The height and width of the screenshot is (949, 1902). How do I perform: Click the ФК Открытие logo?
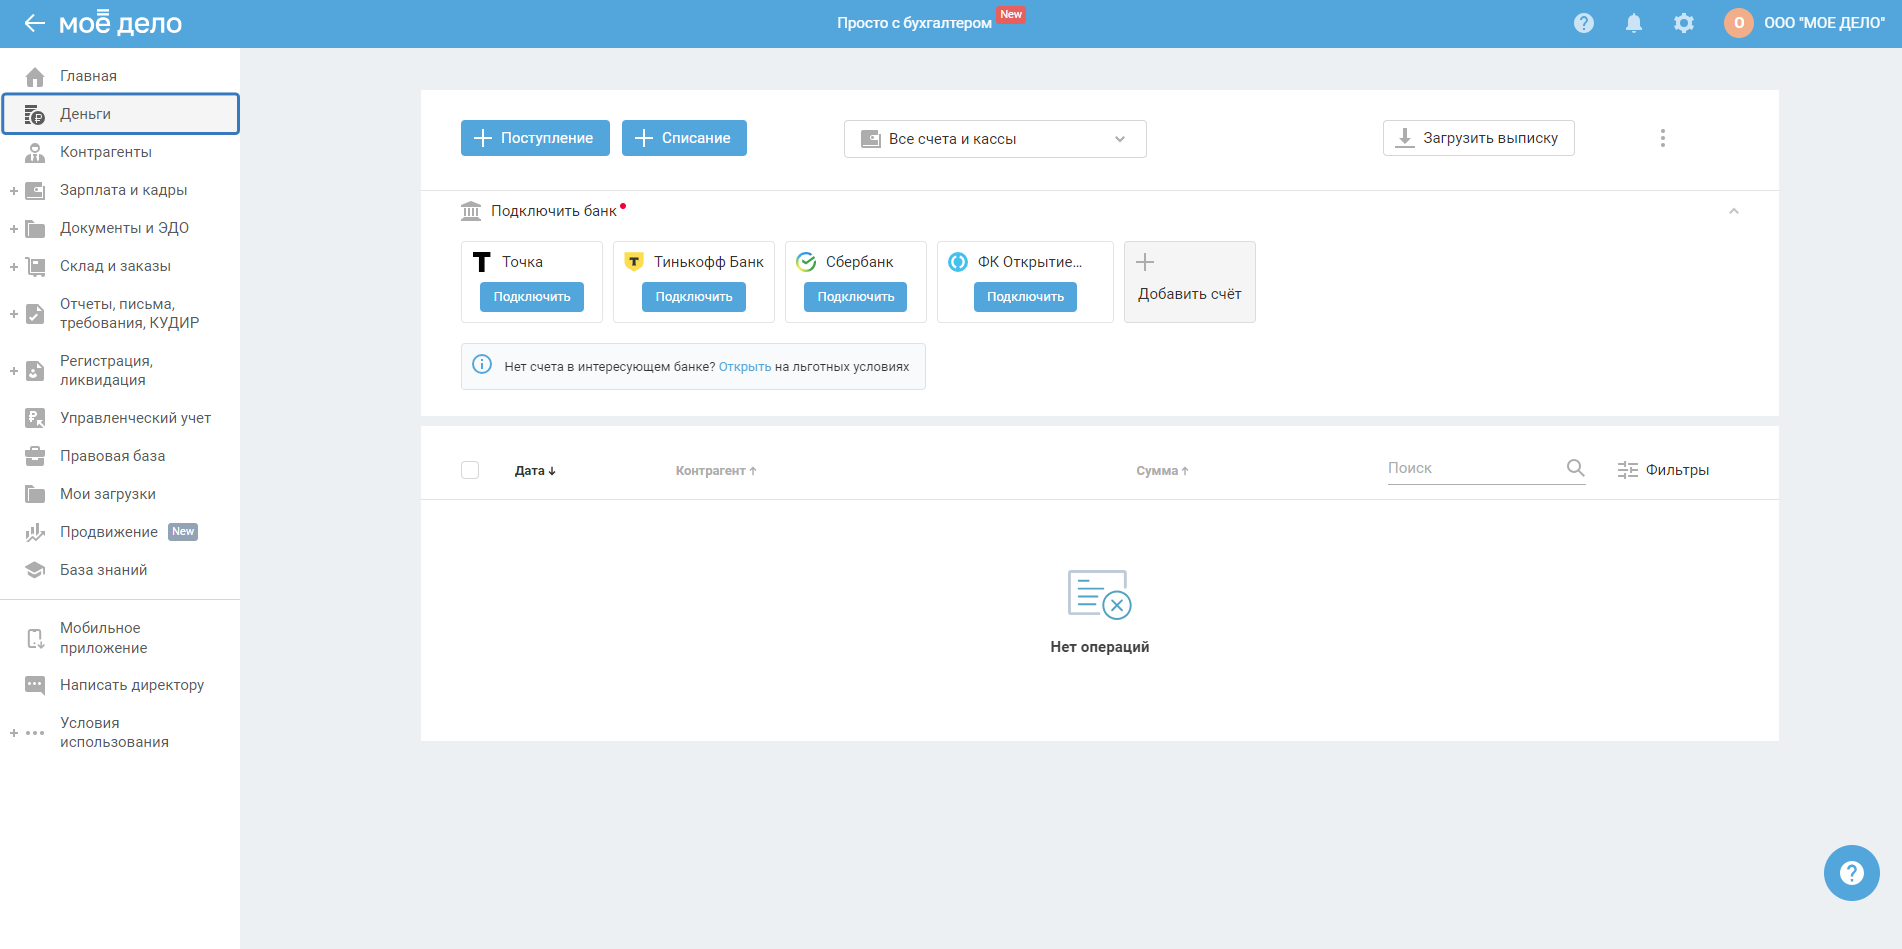click(958, 262)
